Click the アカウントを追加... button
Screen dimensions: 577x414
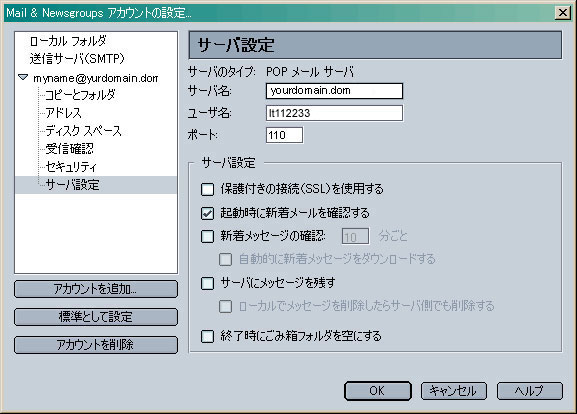tap(96, 289)
